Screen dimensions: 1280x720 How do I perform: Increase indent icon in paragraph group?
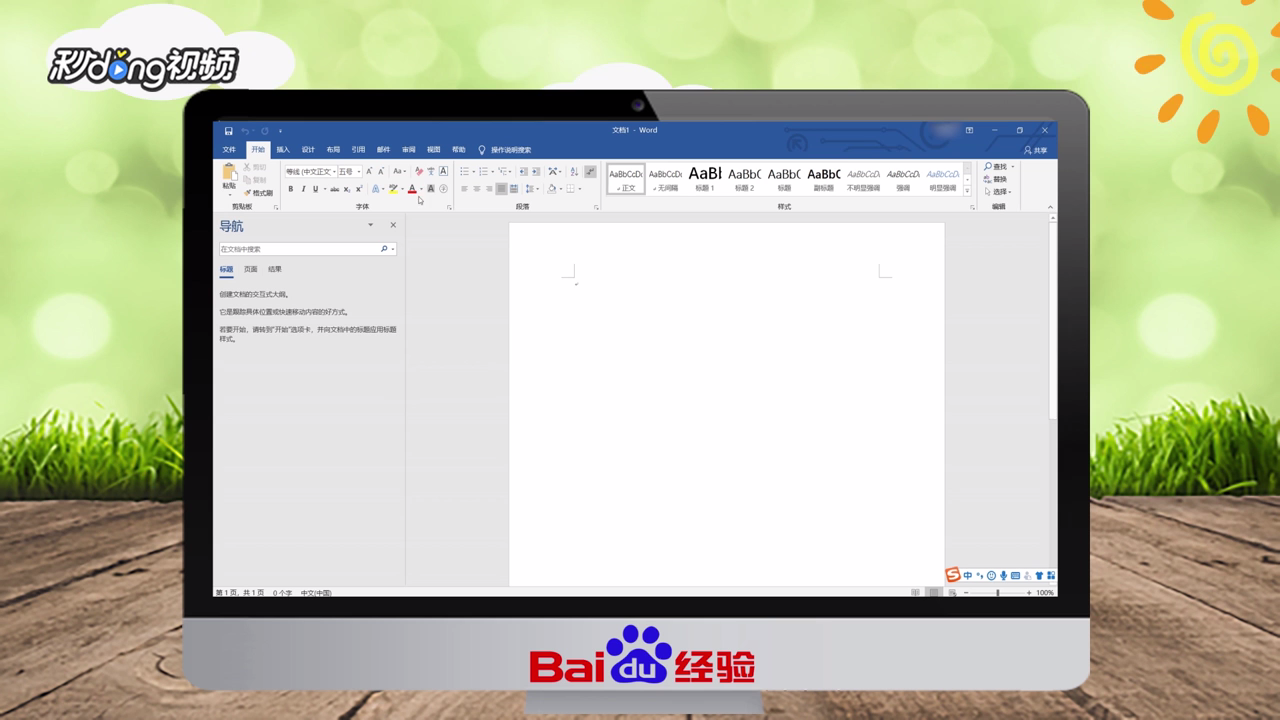coord(535,171)
